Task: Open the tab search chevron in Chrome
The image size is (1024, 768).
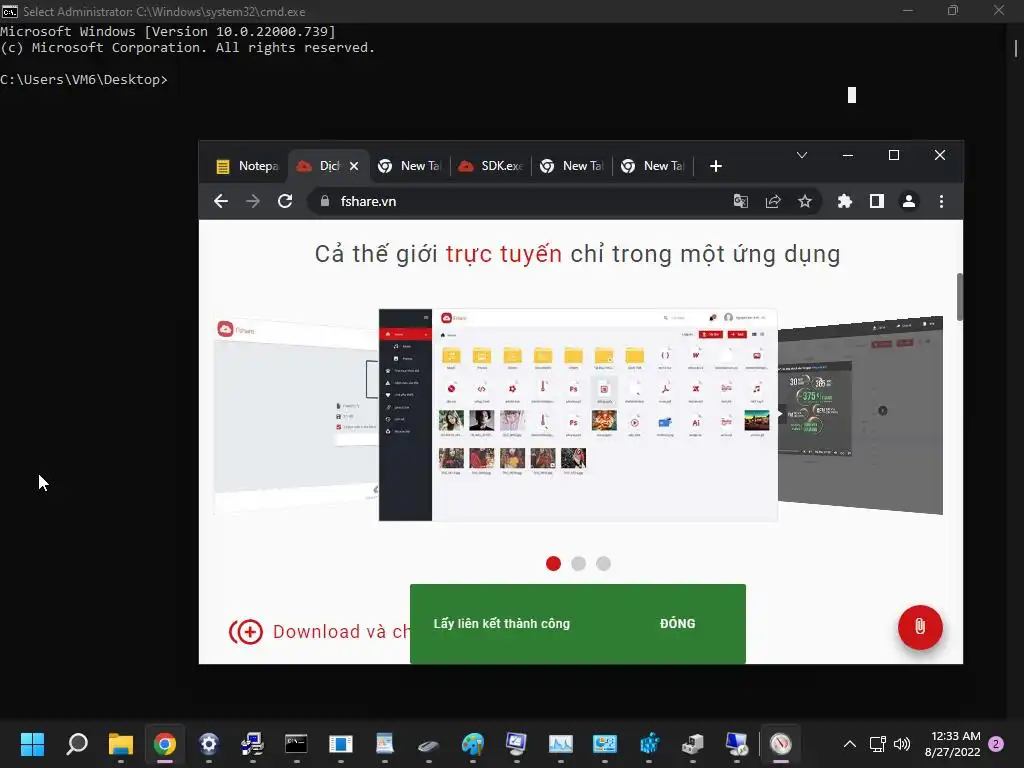Action: pos(802,155)
